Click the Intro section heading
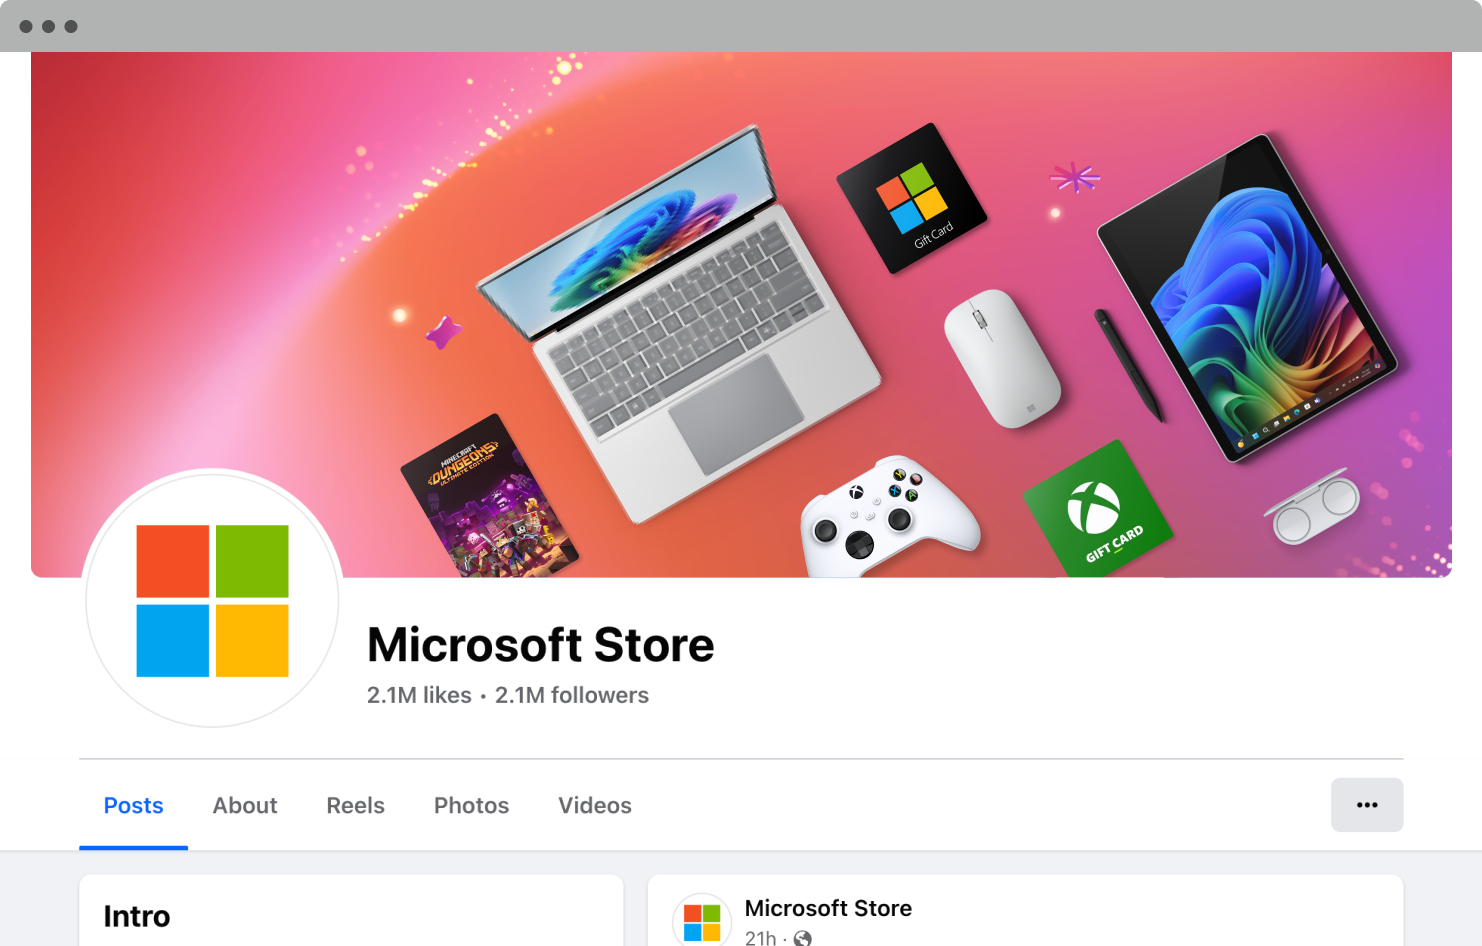This screenshot has width=1482, height=946. pyautogui.click(x=137, y=916)
